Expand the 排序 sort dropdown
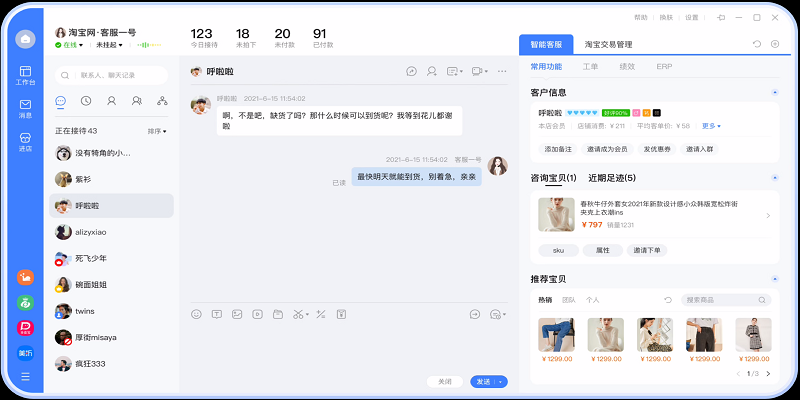The height and width of the screenshot is (400, 800). pyautogui.click(x=157, y=131)
